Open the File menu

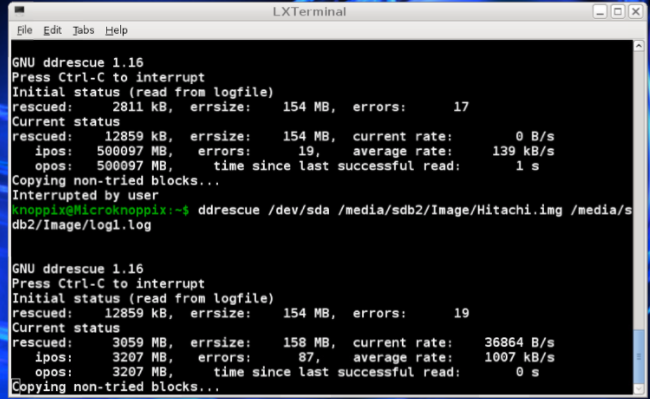point(24,30)
